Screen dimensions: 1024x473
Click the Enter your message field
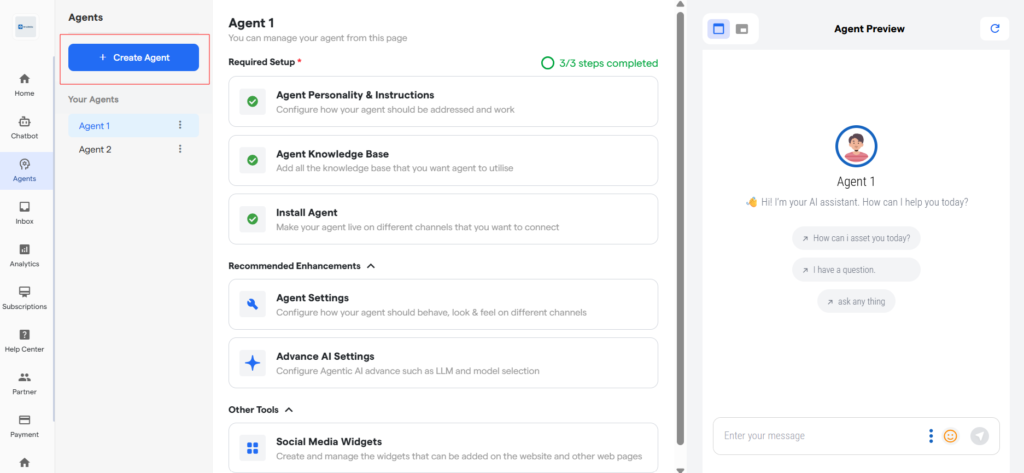[x=815, y=436]
